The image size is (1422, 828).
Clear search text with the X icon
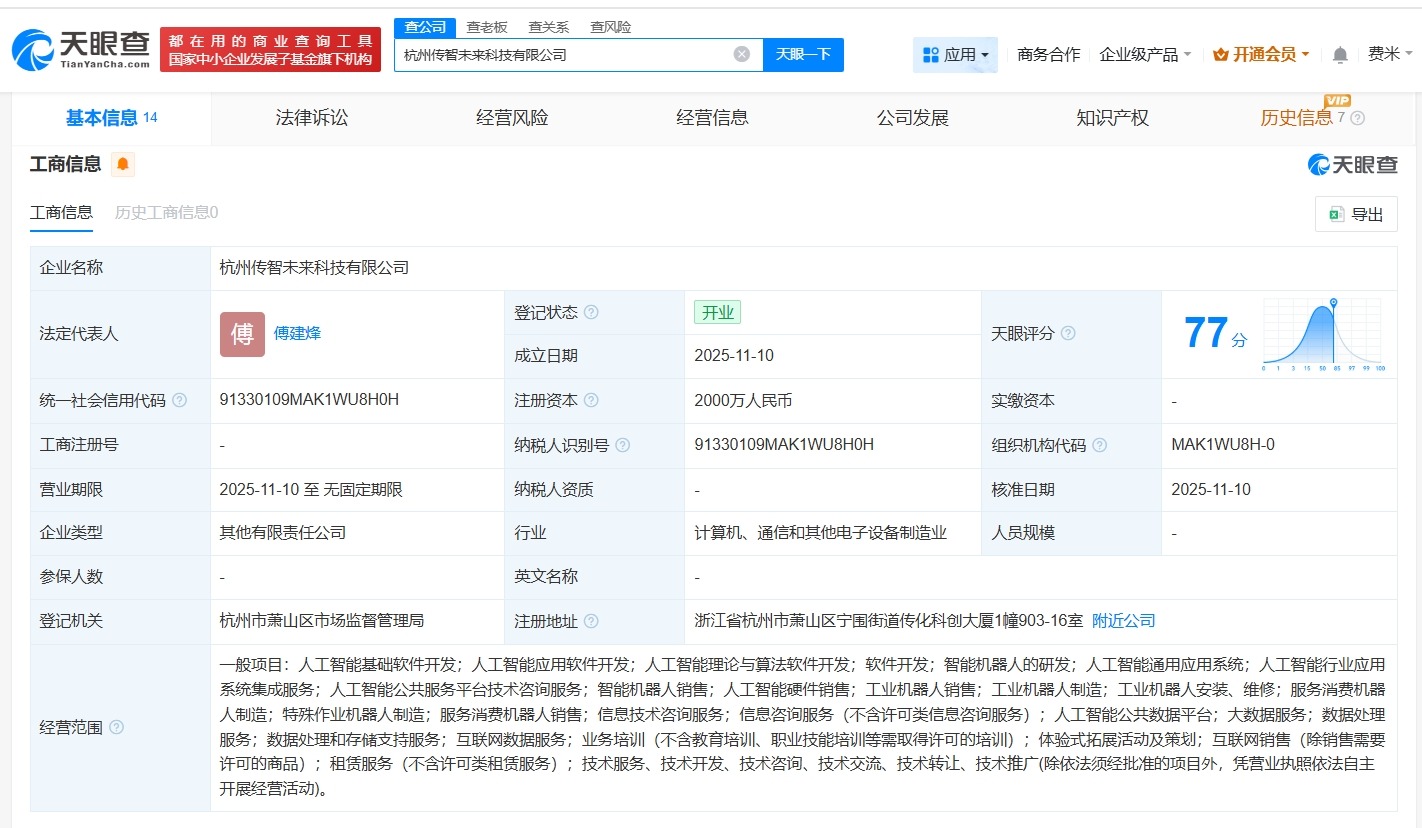click(740, 54)
